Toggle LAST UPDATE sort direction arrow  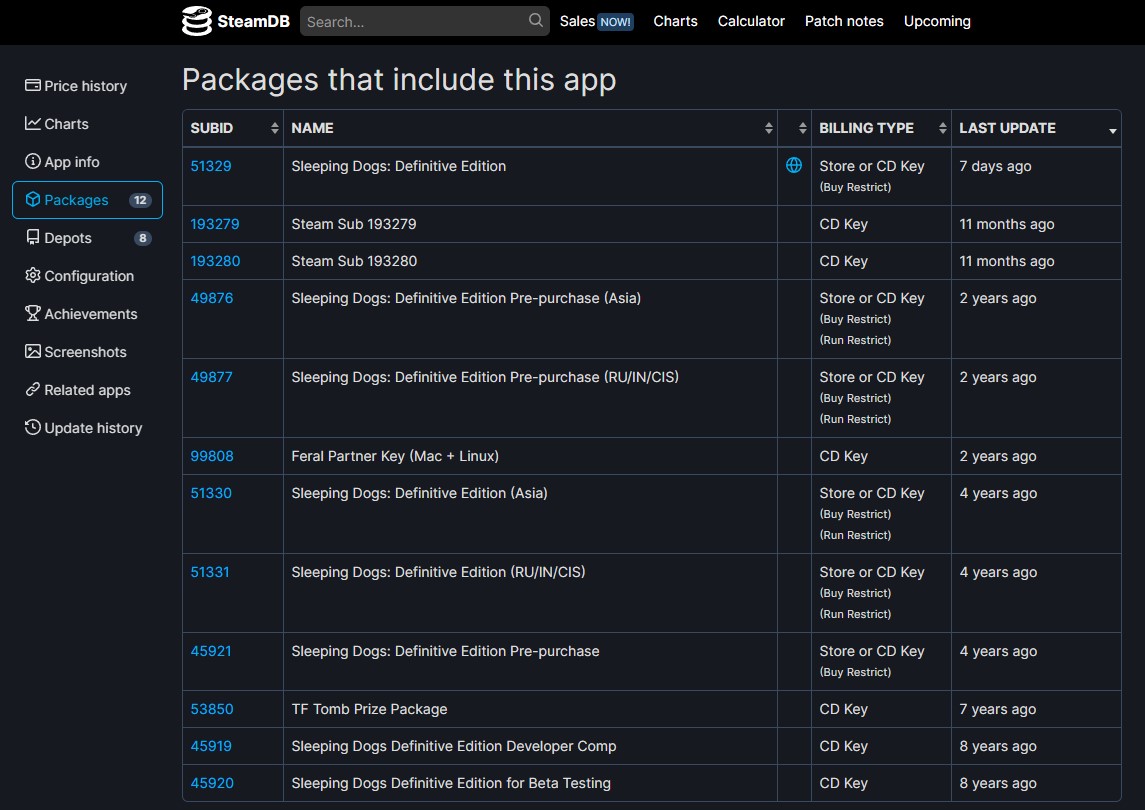point(1113,131)
